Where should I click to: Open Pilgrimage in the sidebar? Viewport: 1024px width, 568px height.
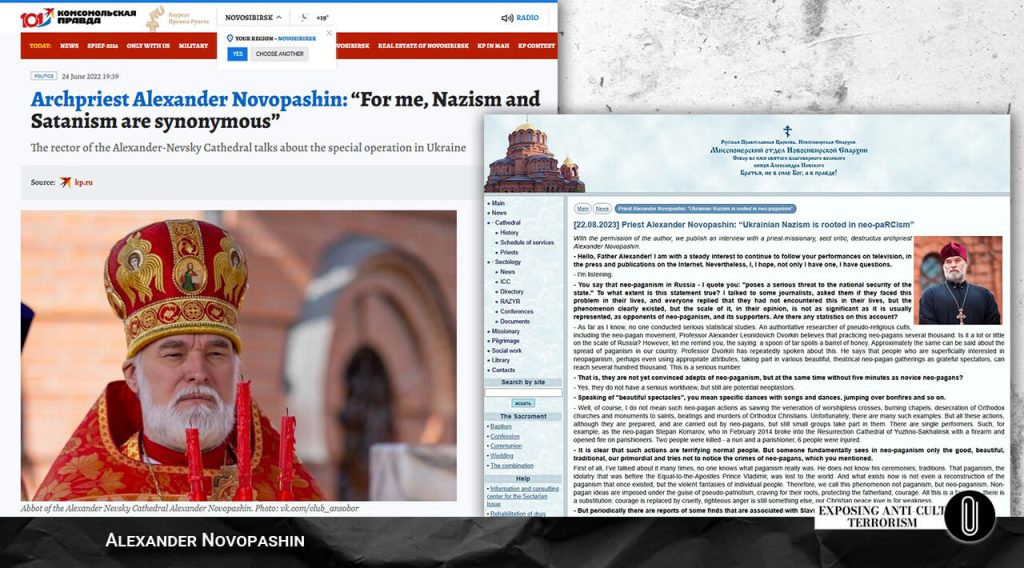click(505, 341)
